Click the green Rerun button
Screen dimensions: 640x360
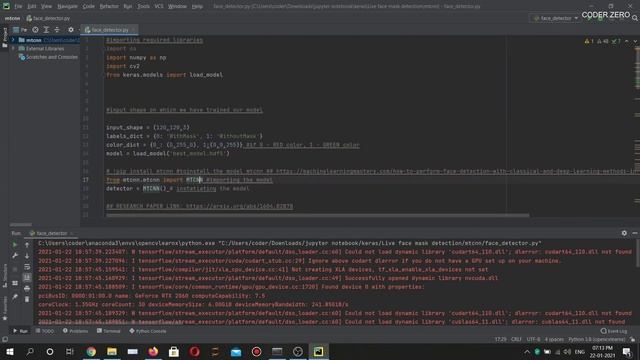pos(15,244)
